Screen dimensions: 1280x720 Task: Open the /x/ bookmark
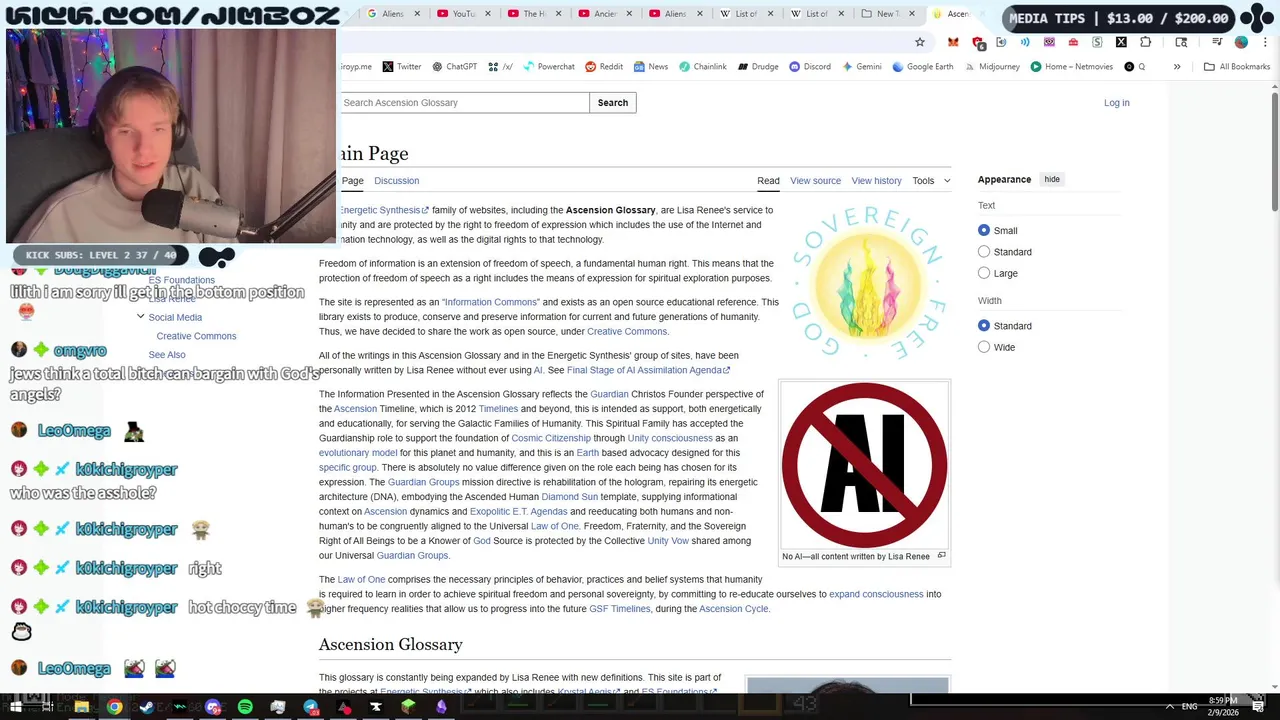pyautogui.click(x=501, y=67)
